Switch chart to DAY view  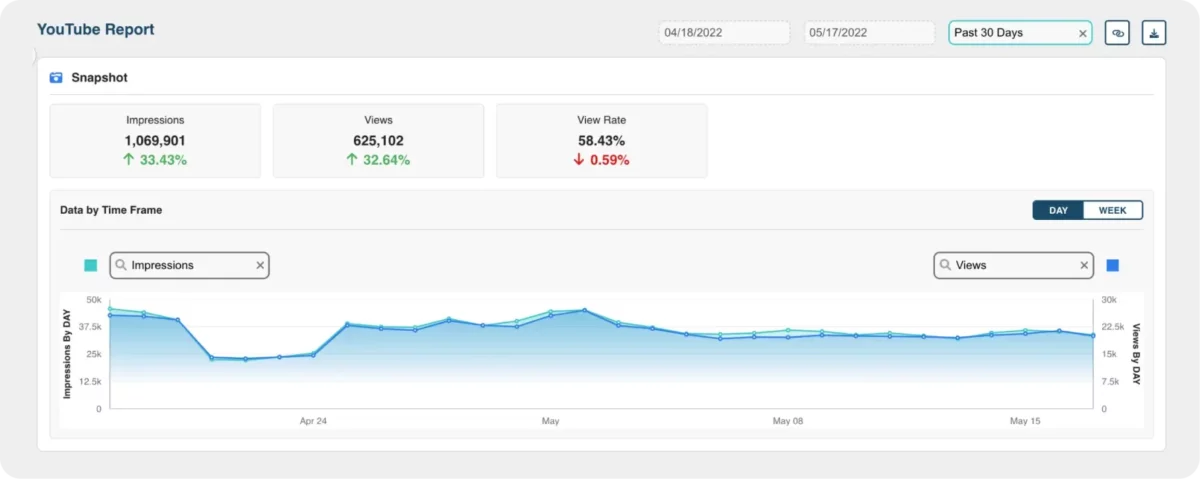1058,210
